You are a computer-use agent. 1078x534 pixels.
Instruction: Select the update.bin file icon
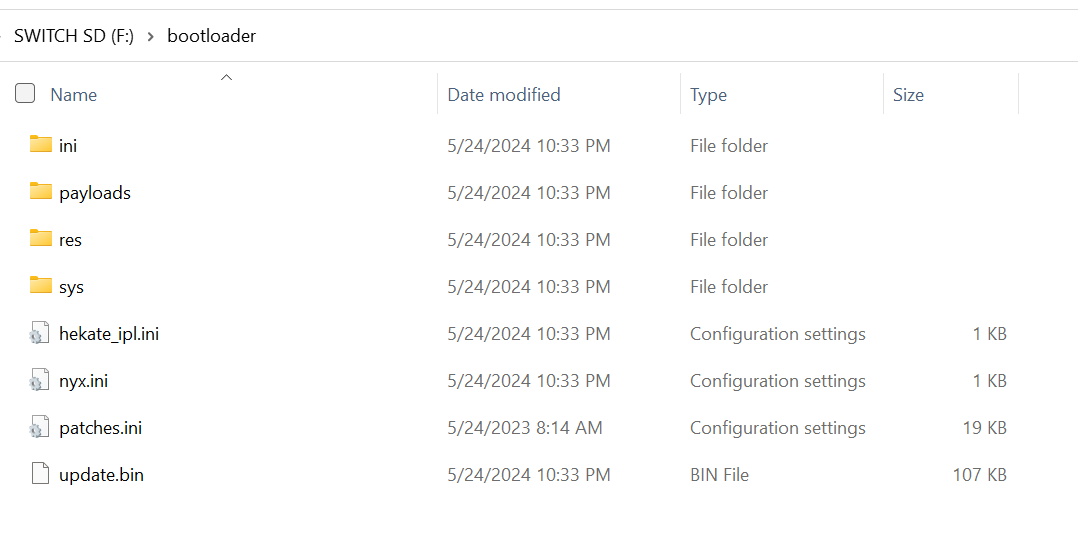tap(41, 474)
